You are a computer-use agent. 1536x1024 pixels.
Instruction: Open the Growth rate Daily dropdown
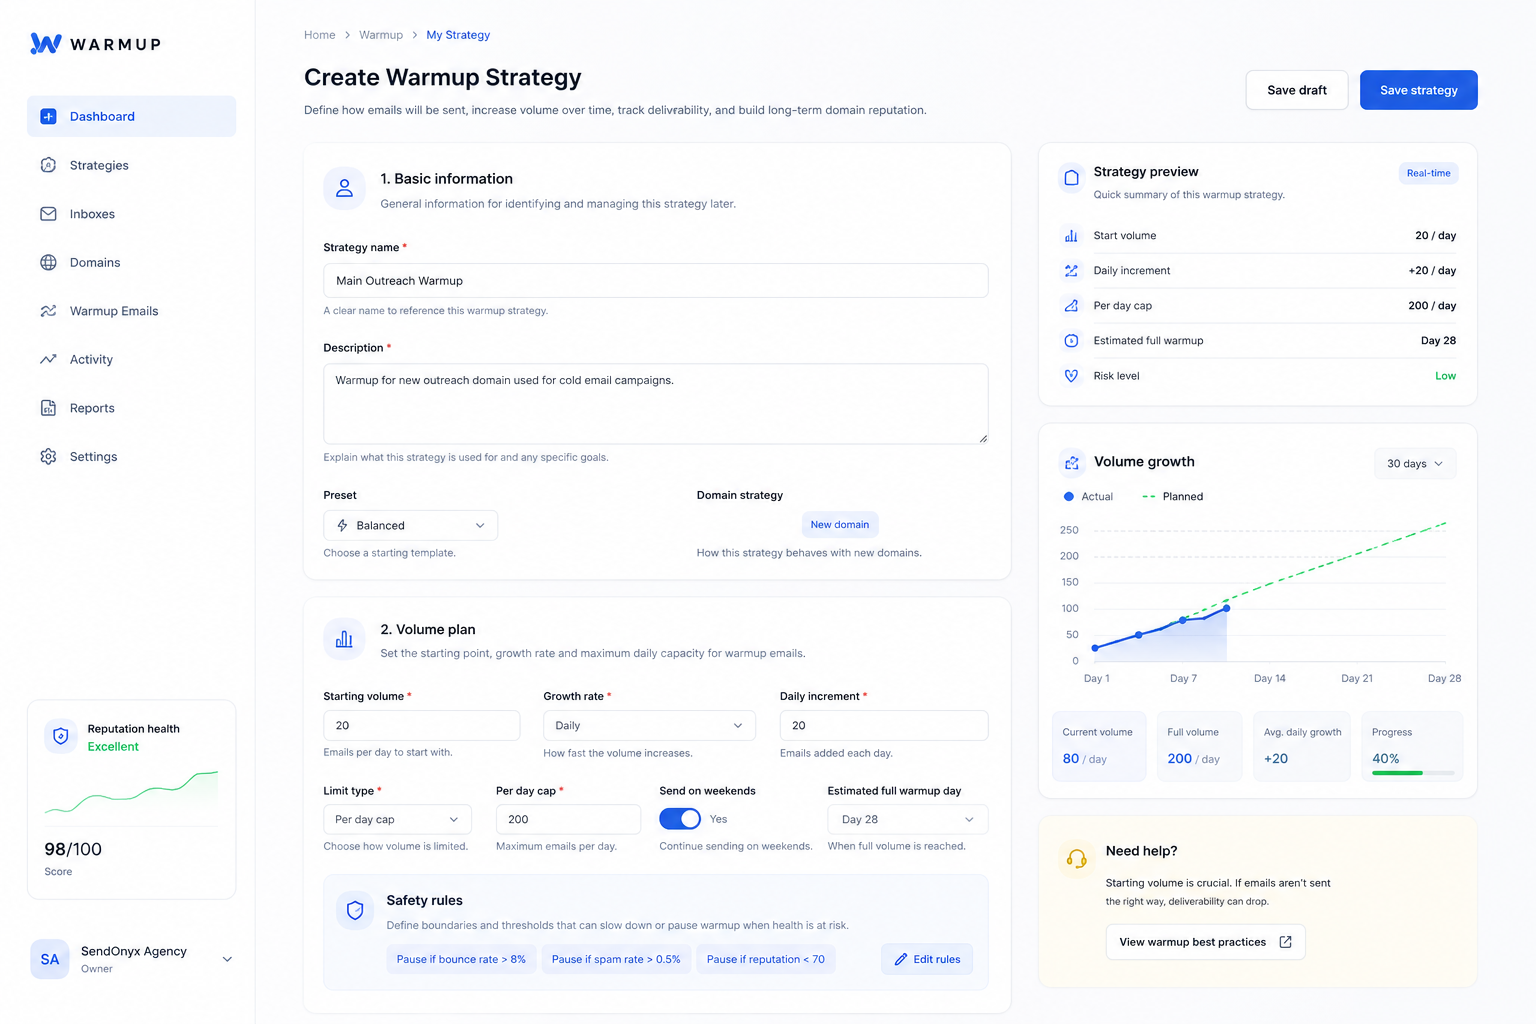(649, 725)
